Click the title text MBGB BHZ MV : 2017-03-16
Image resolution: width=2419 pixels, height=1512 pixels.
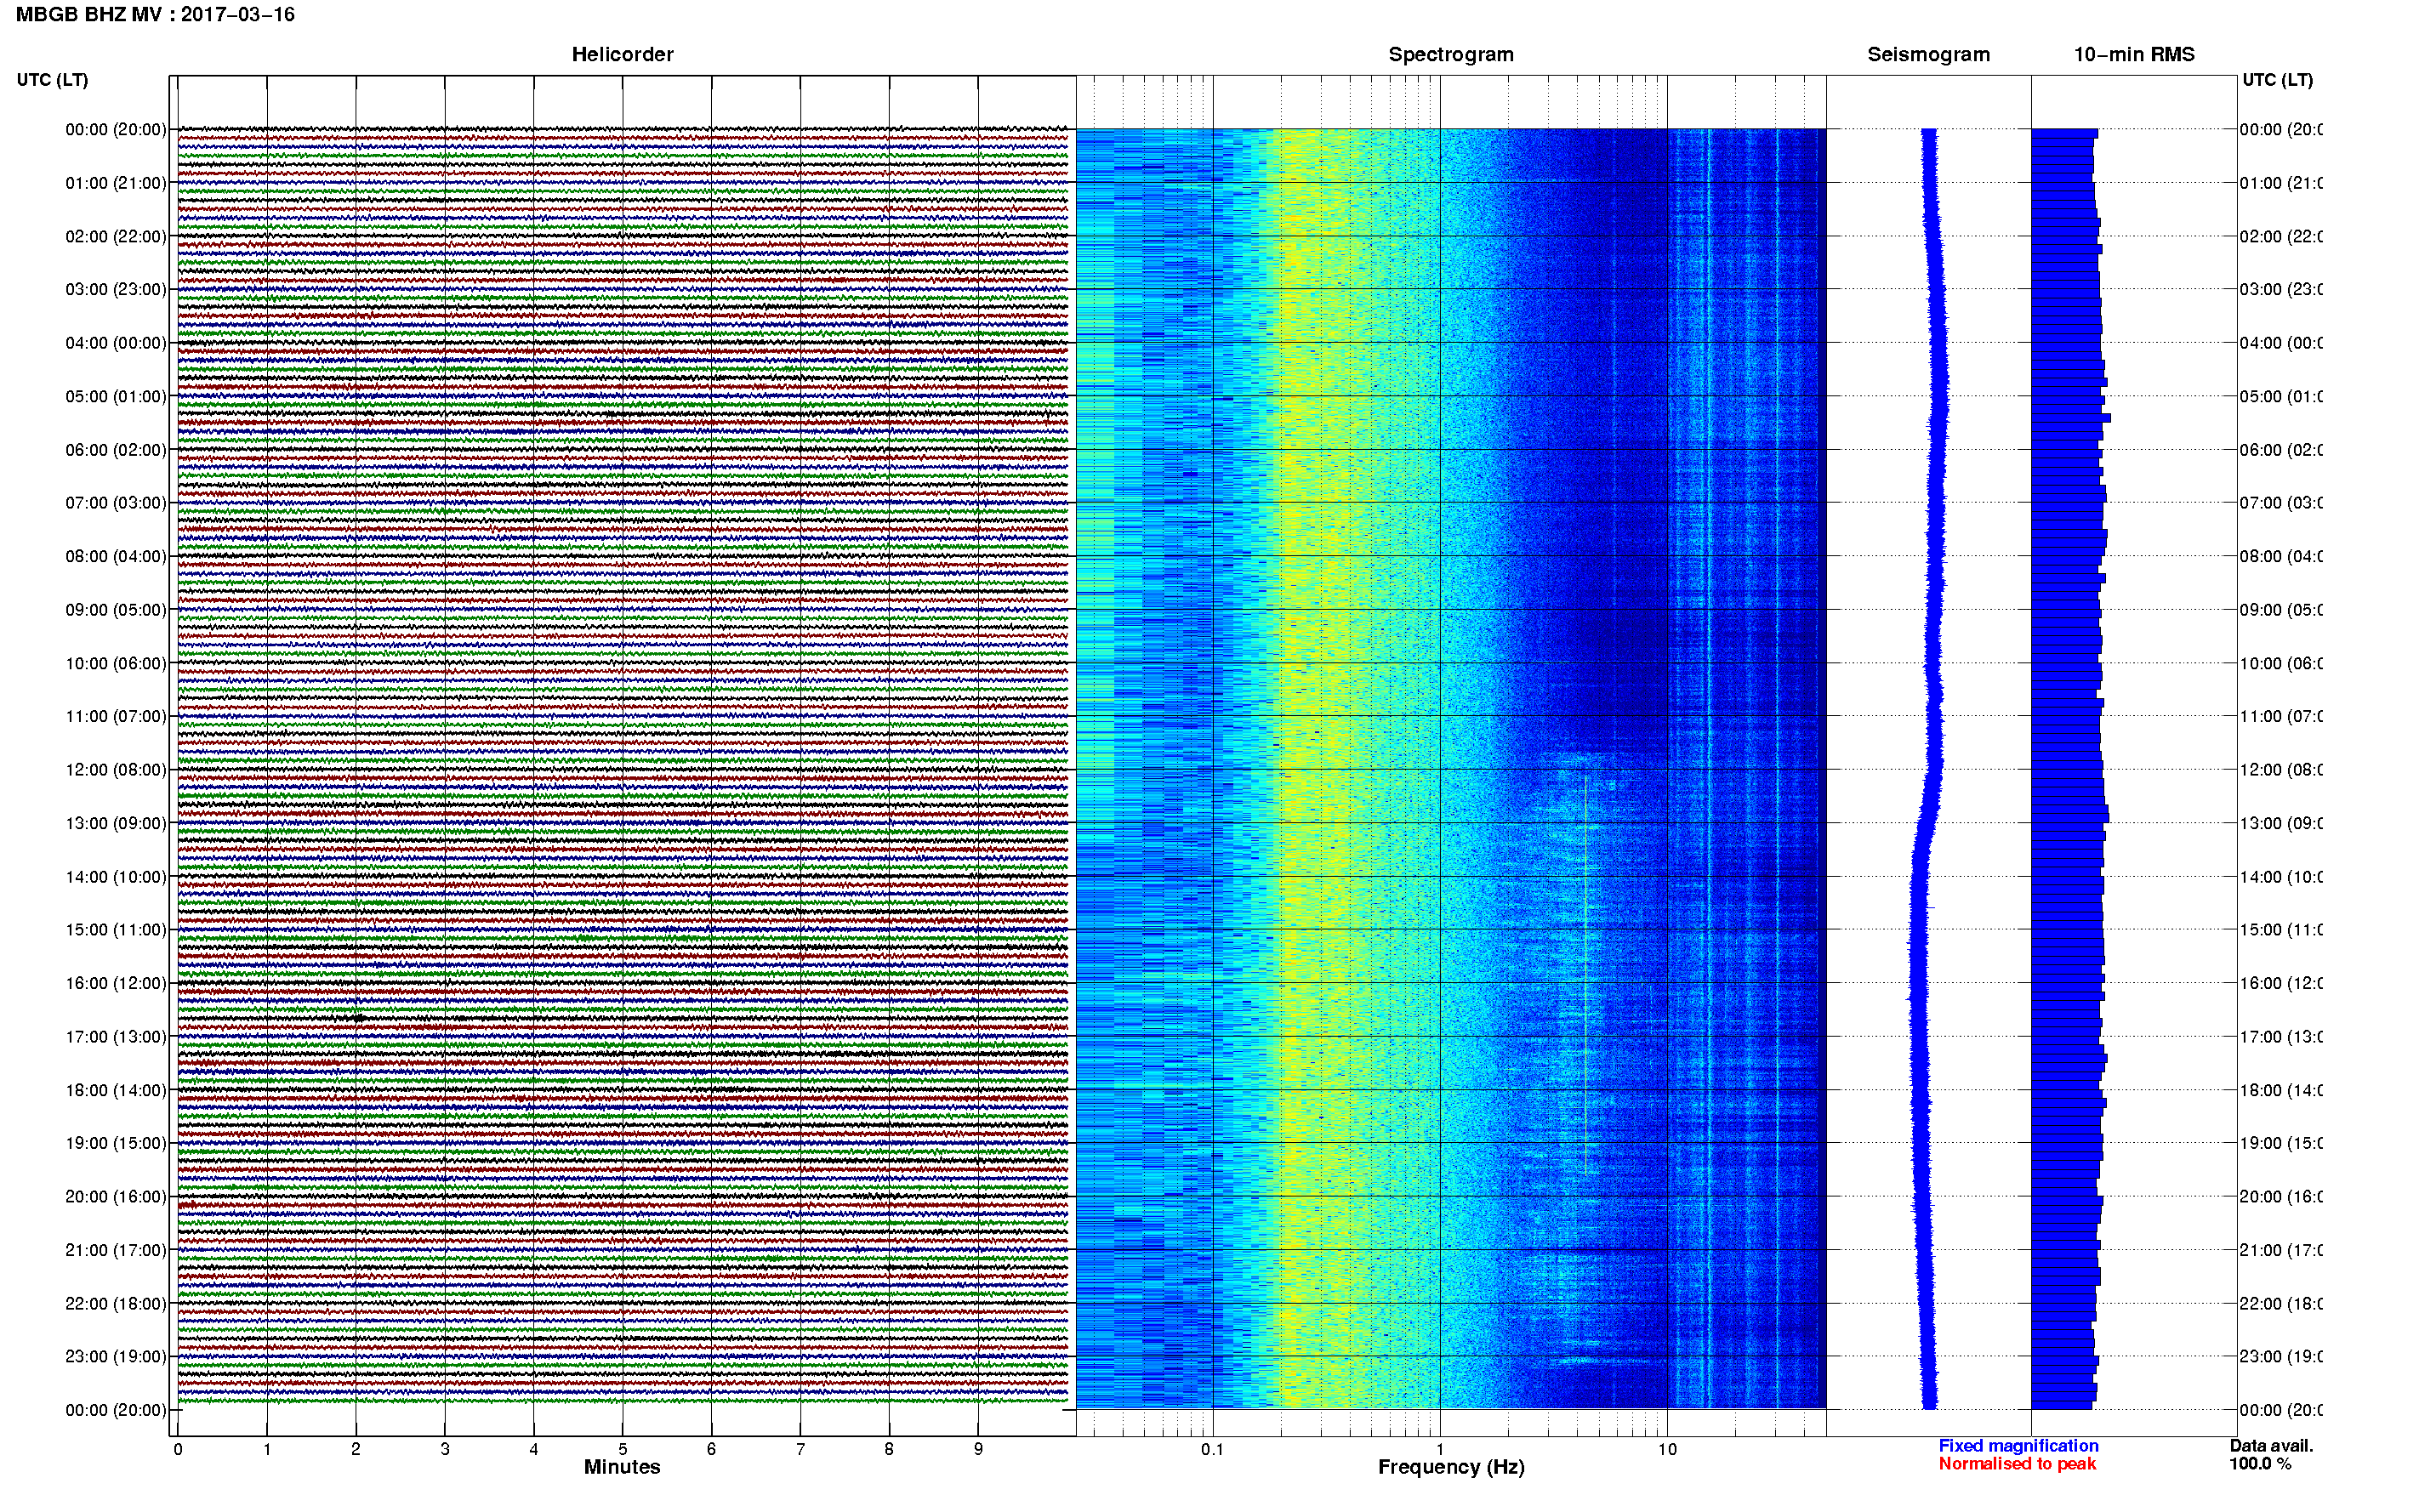click(x=155, y=14)
